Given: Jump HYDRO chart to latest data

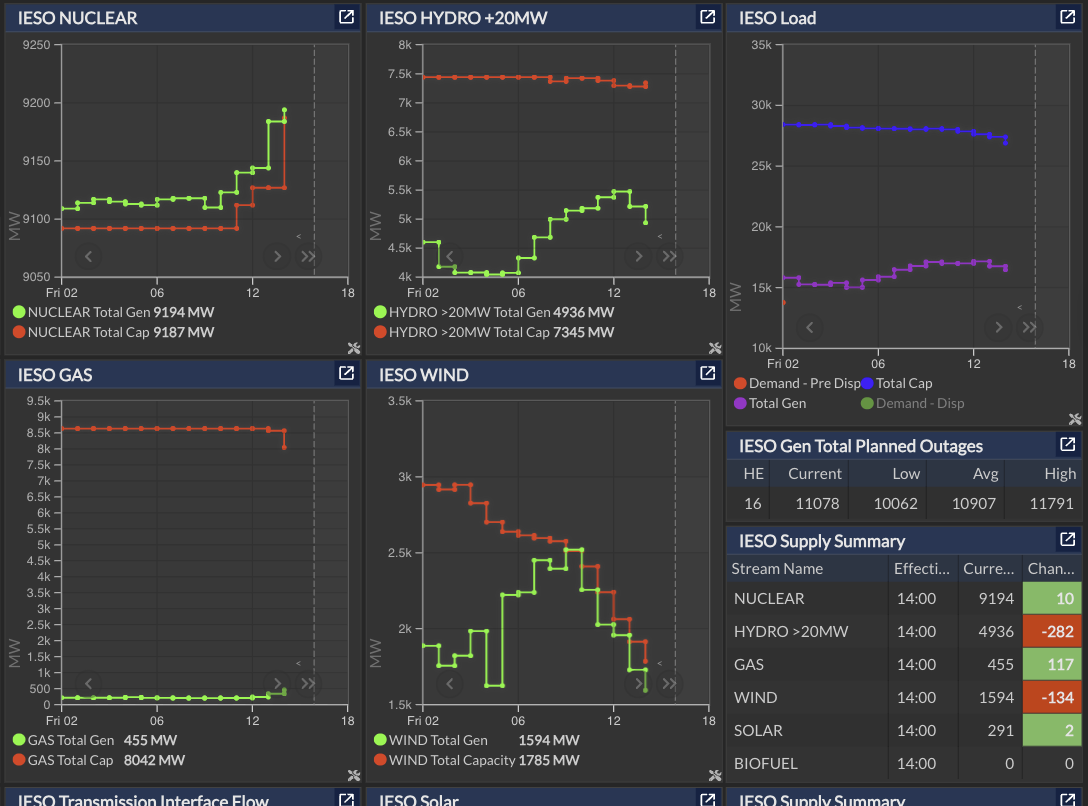Looking at the screenshot, I should coord(670,257).
